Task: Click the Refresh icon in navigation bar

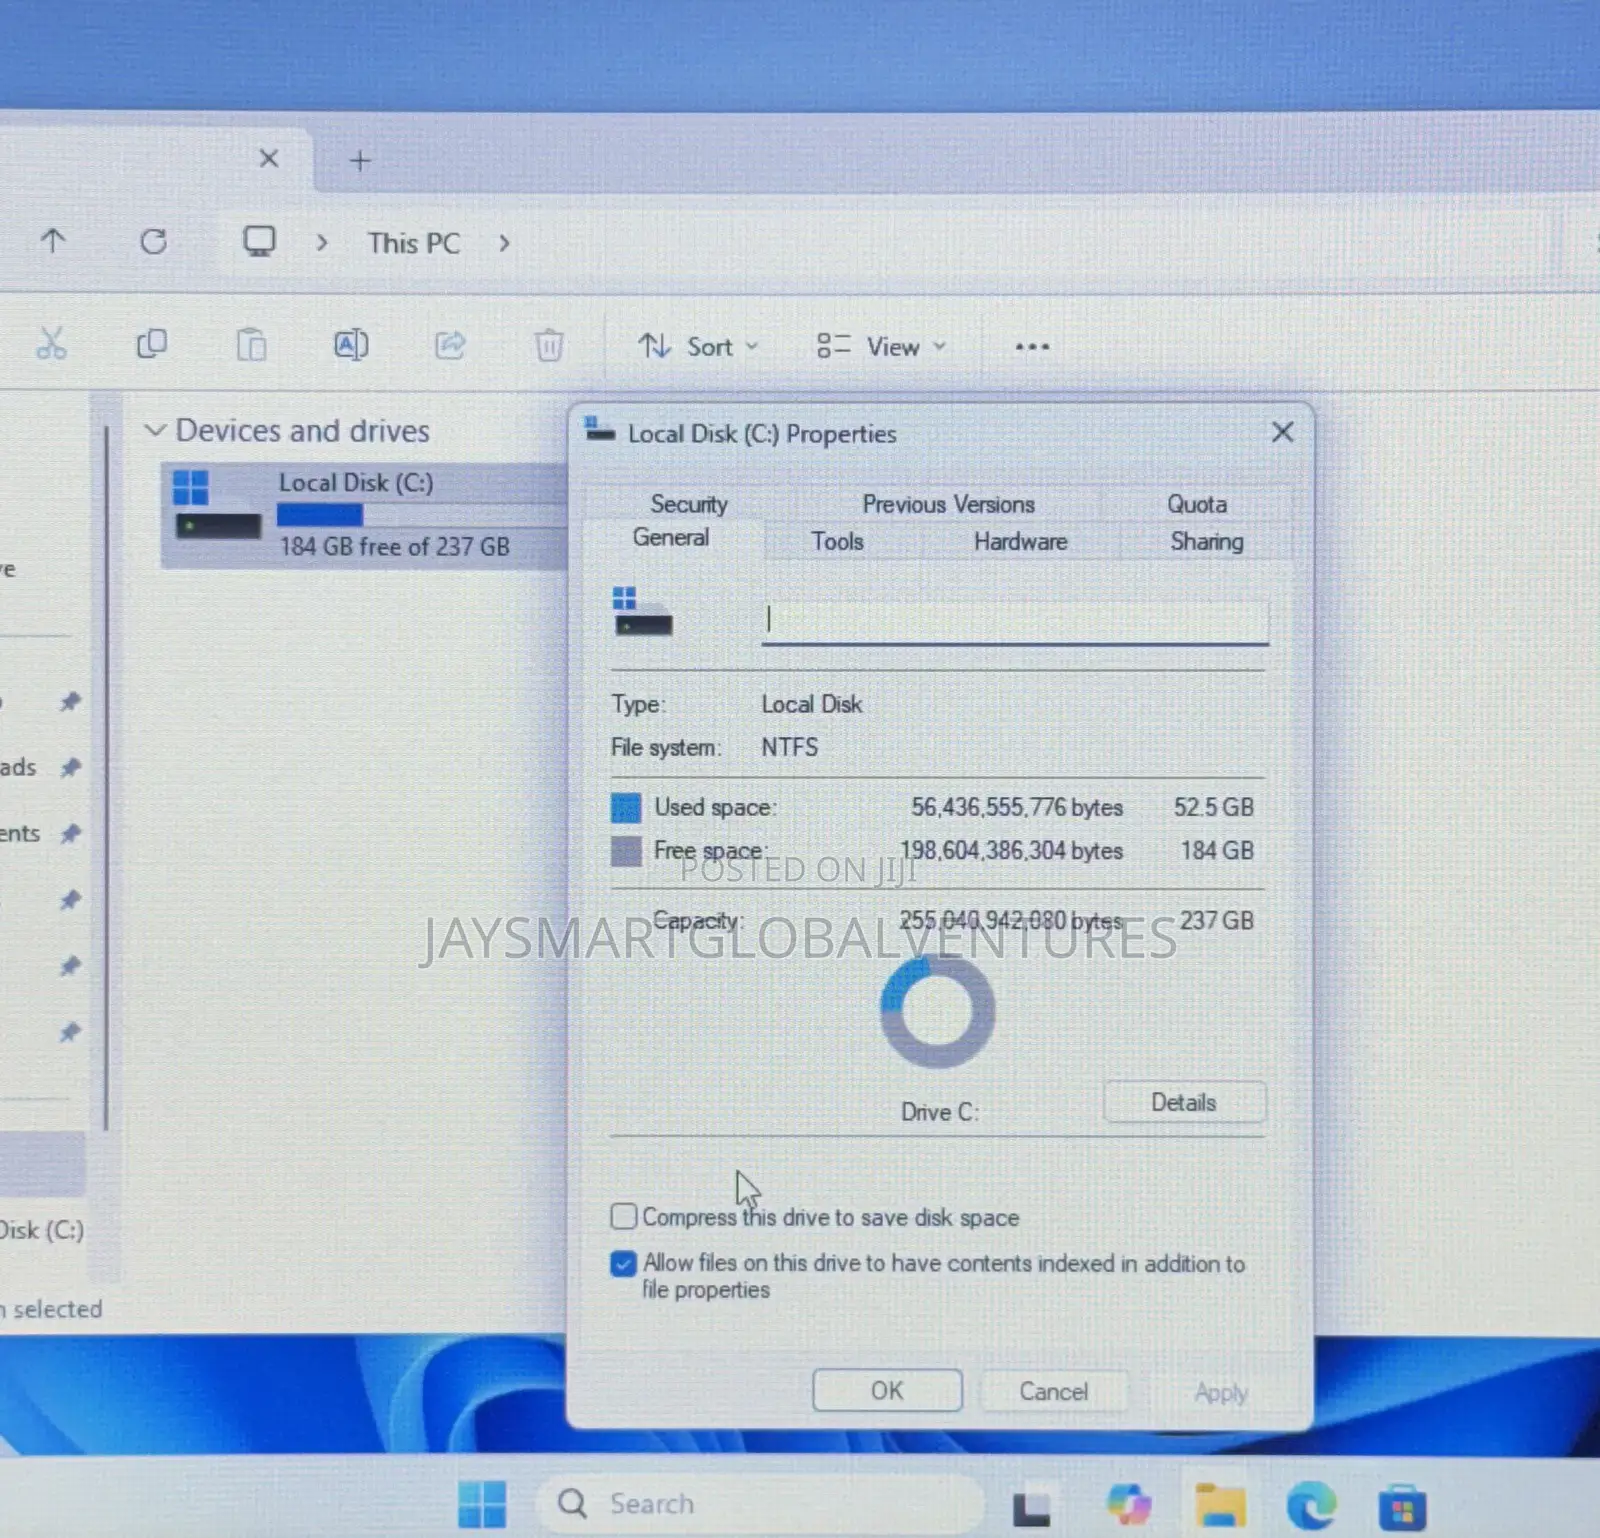Action: point(153,241)
